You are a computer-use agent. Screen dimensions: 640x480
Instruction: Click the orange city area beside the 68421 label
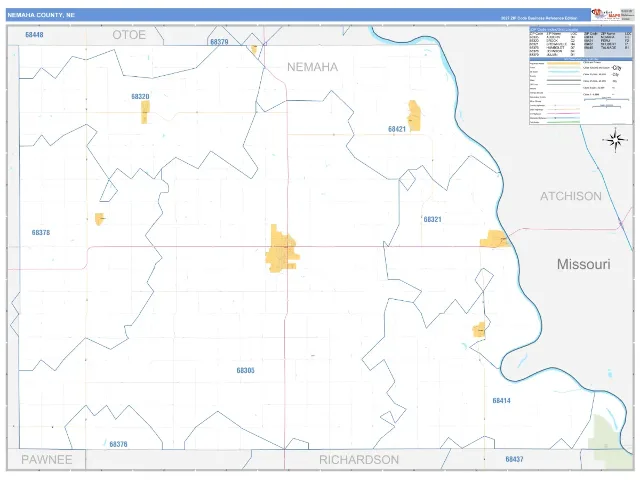click(414, 116)
